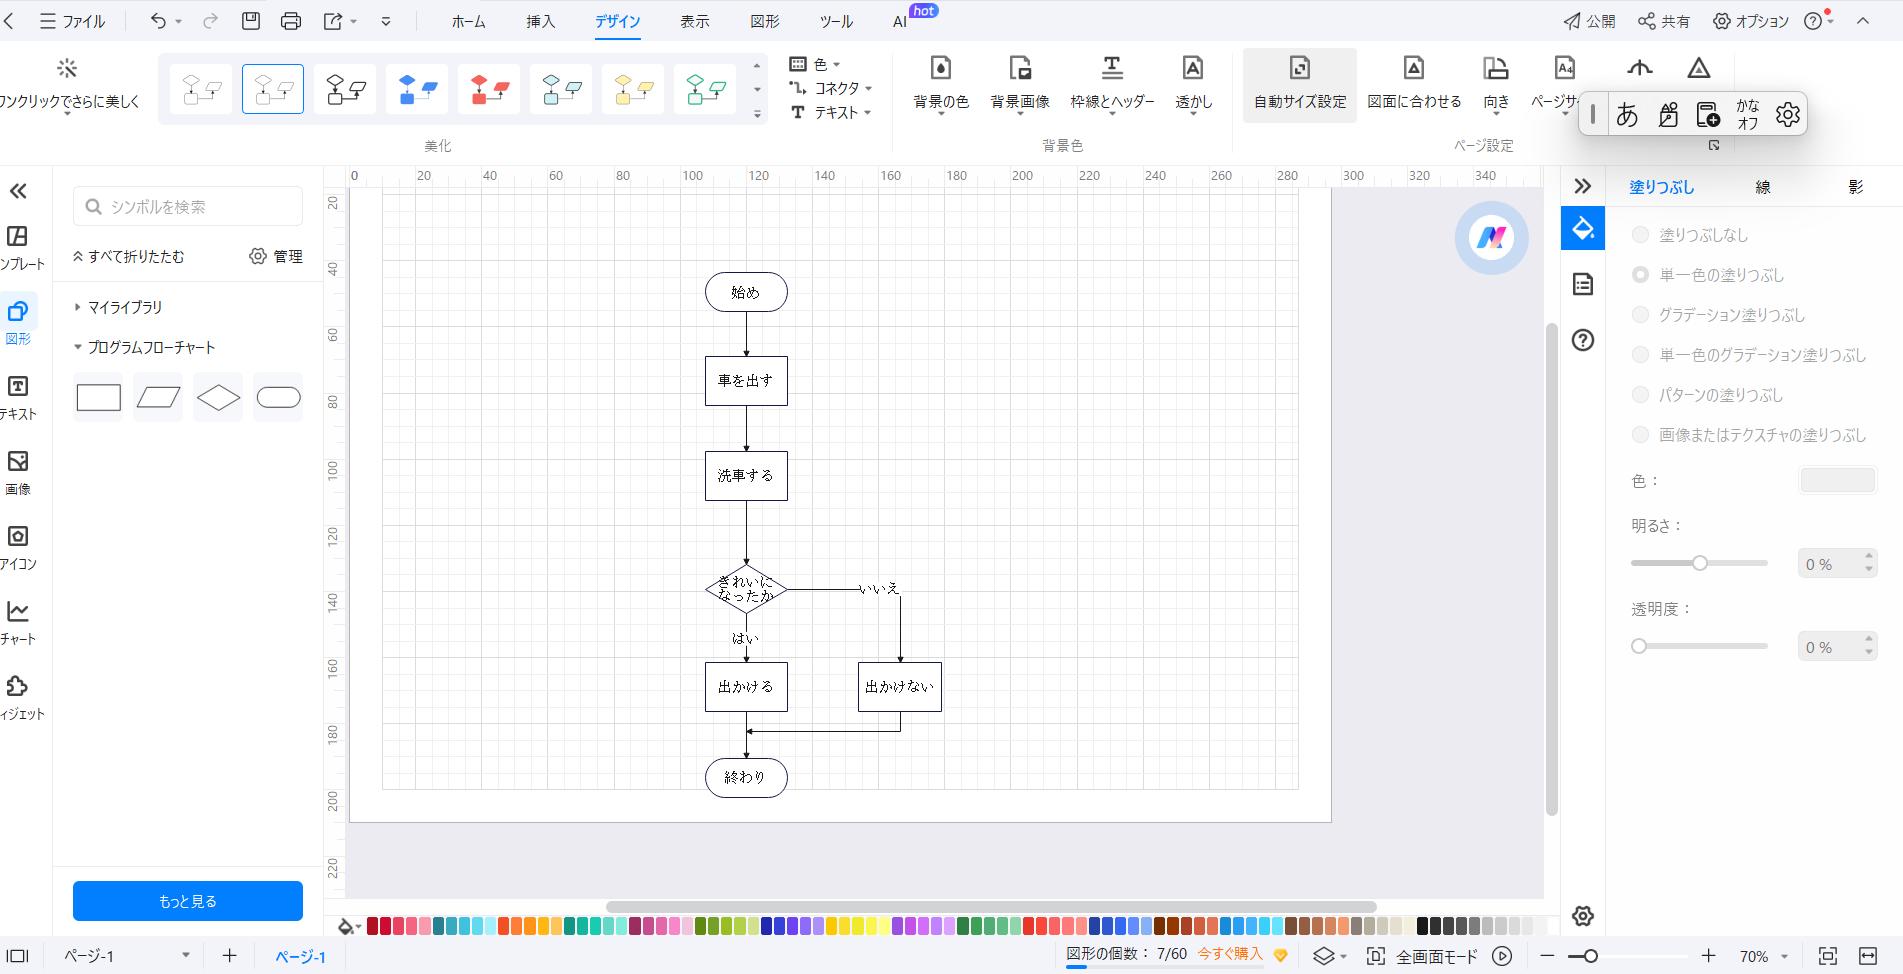Click 管理 manage button in symbols panel
The width and height of the screenshot is (1903, 974).
[276, 256]
